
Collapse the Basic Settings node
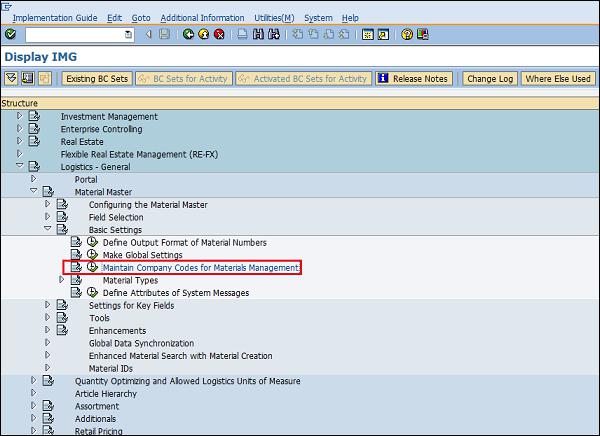click(47, 230)
